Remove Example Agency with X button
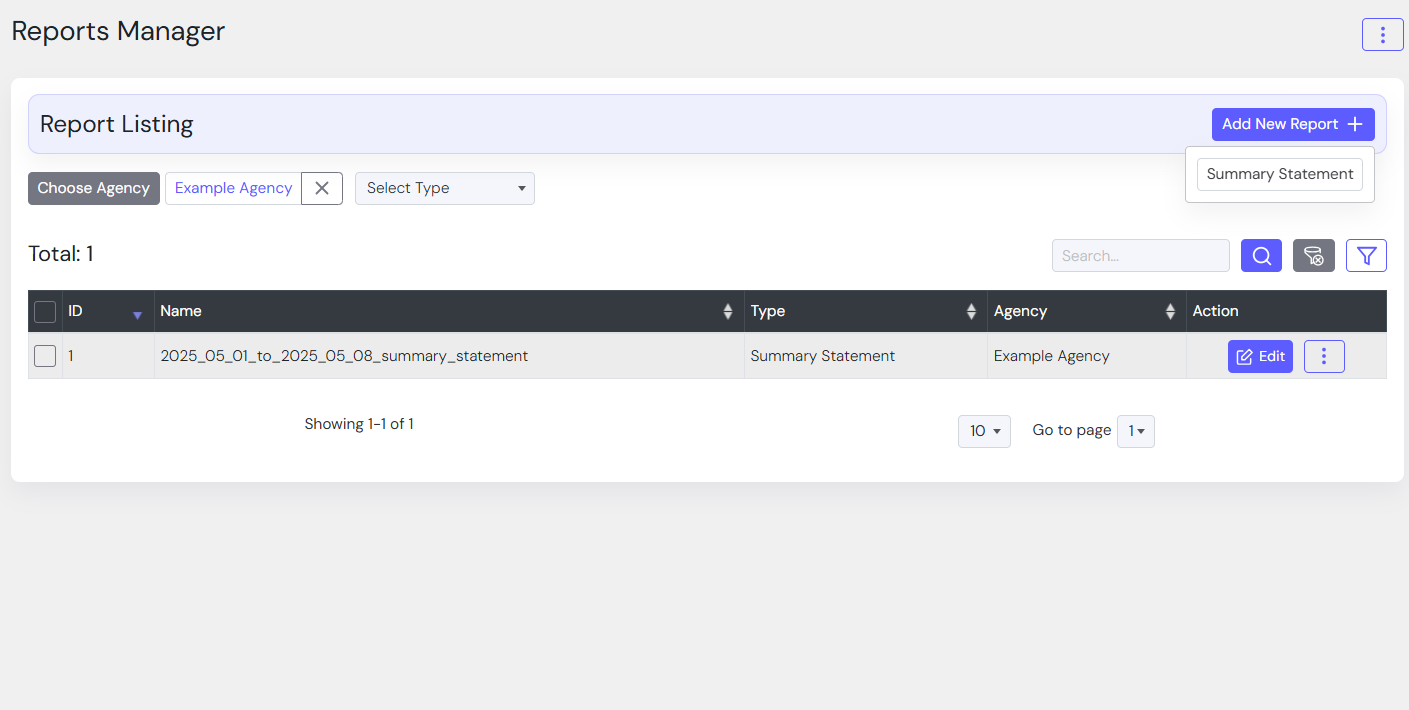The image size is (1409, 710). (322, 188)
